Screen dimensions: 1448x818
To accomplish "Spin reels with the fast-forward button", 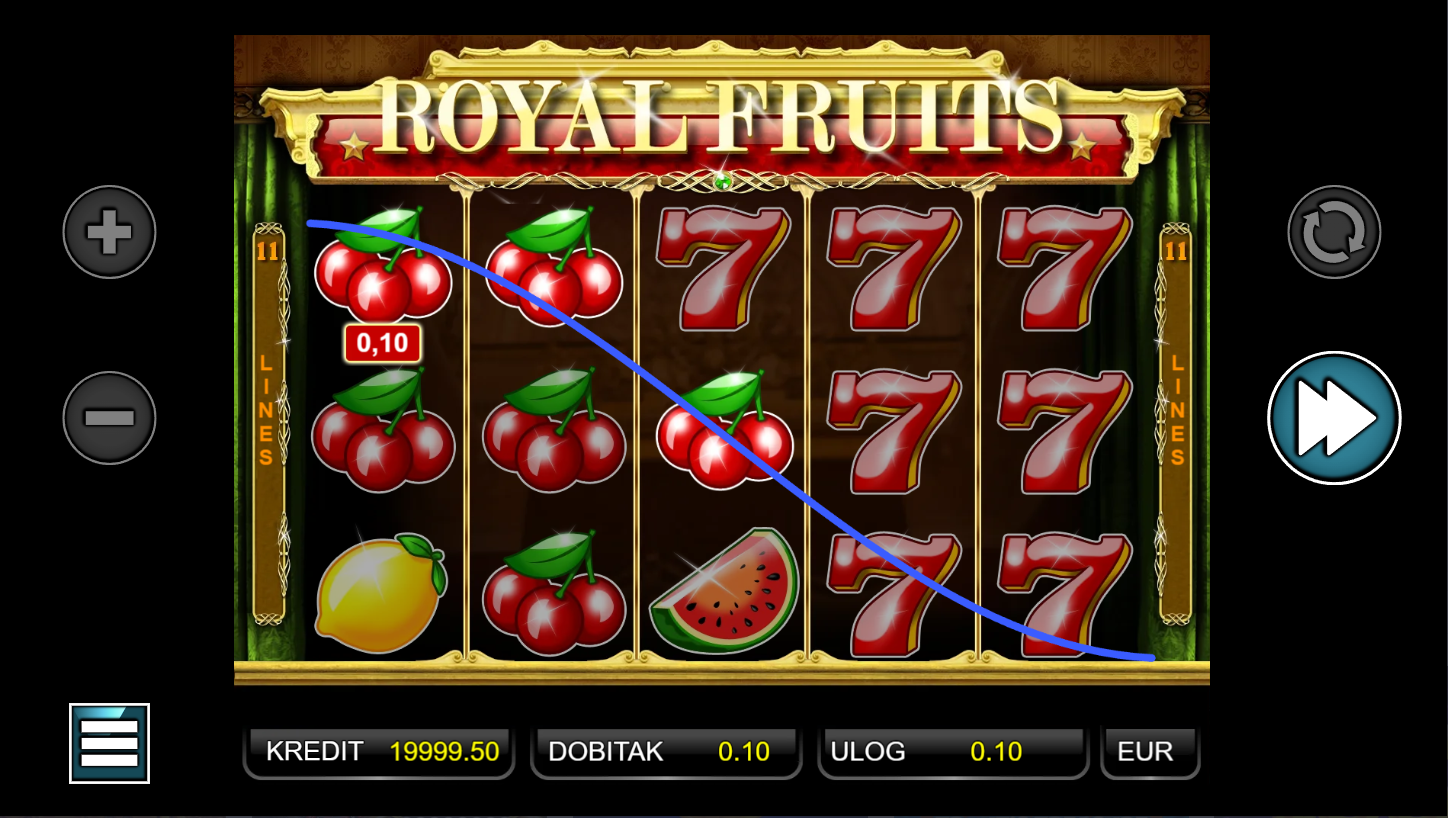I will [1334, 418].
